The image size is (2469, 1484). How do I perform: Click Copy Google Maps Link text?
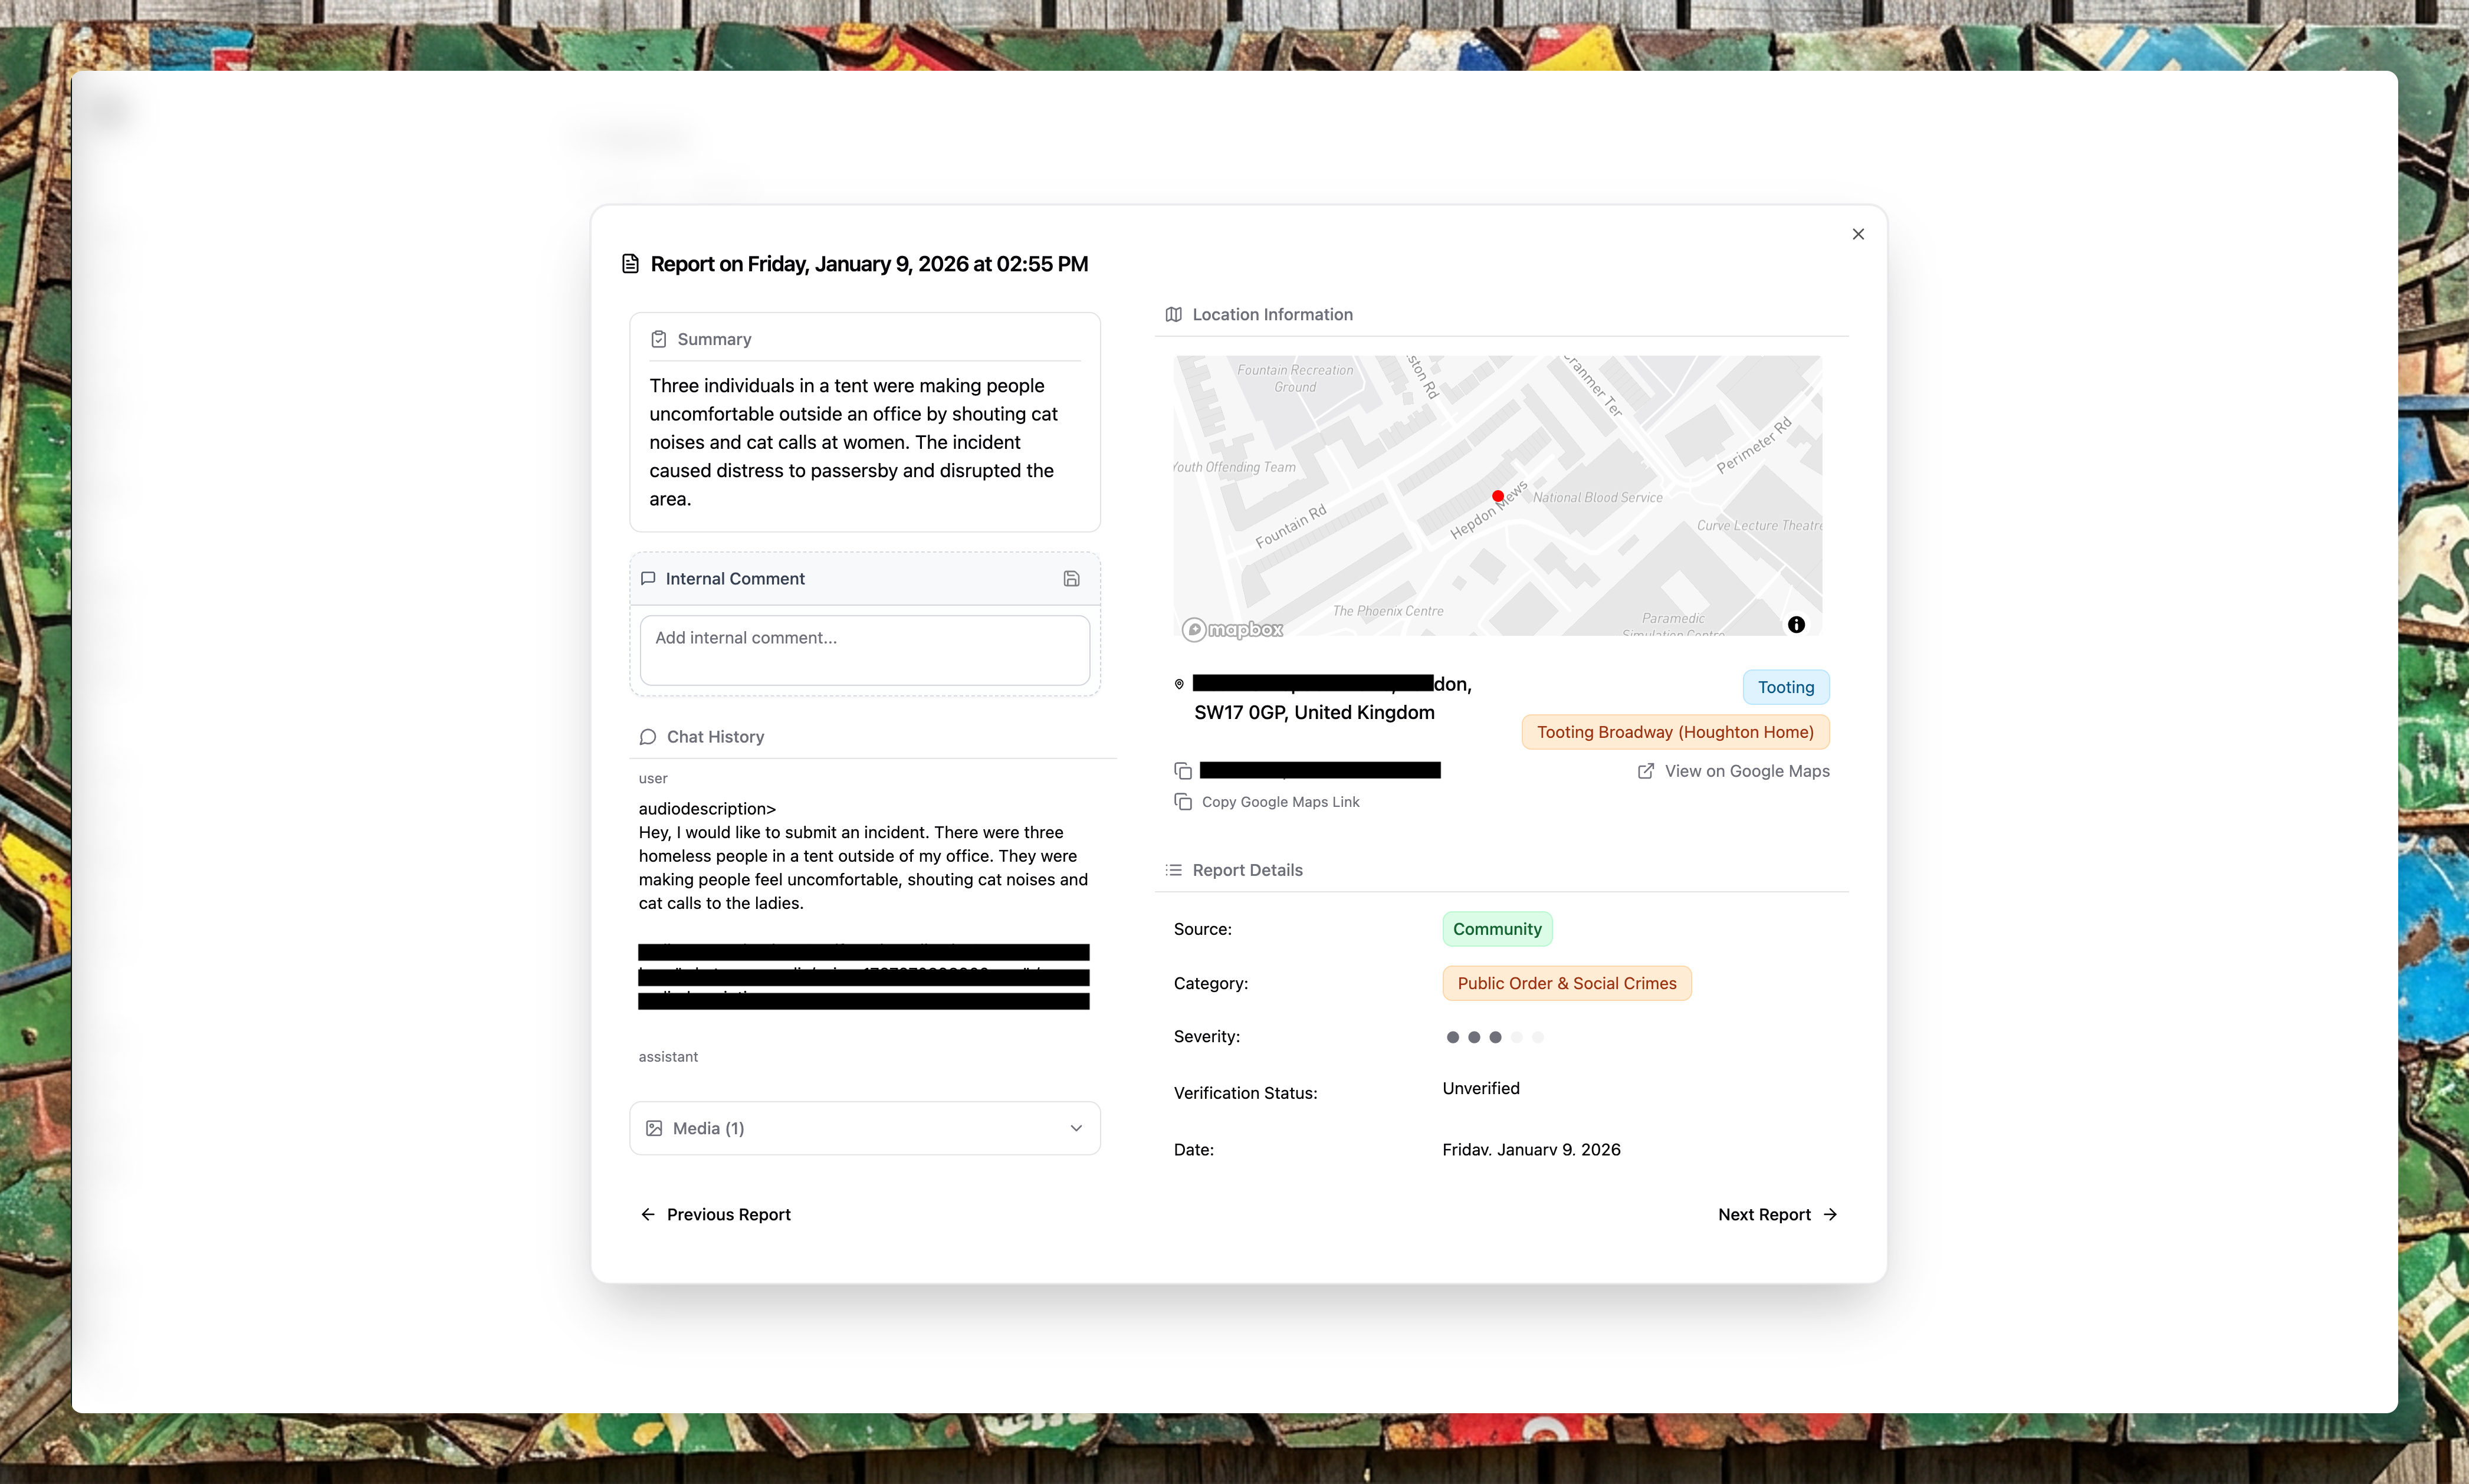coord(1280,802)
